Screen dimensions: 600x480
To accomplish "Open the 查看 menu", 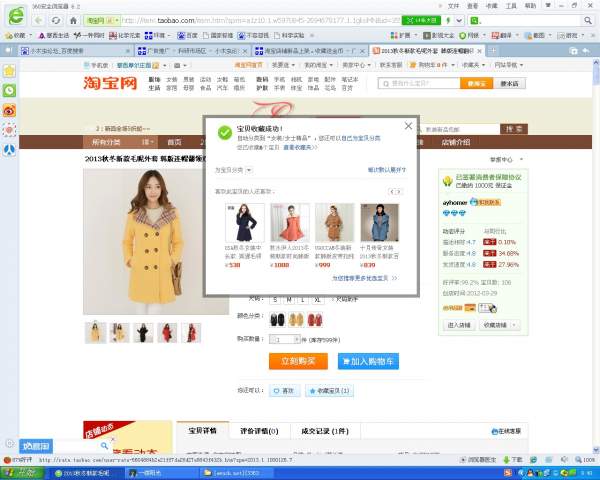I will point(473,6).
